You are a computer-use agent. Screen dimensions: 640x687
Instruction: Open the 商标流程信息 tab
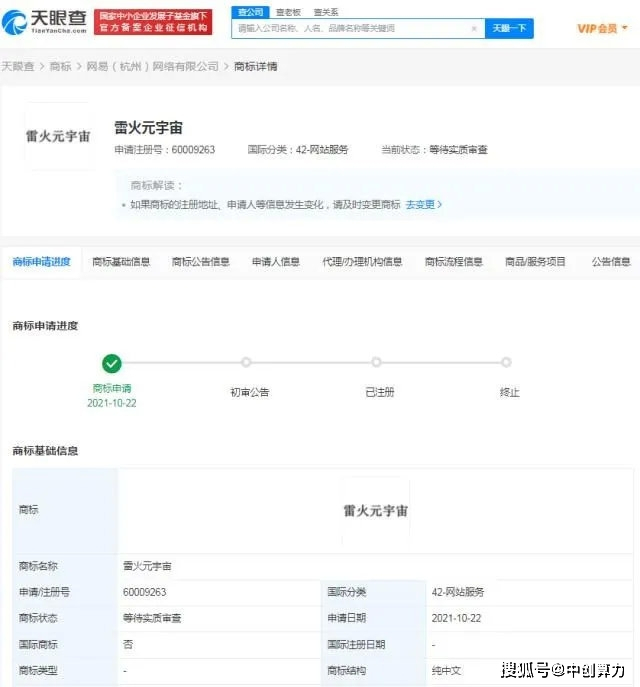[x=454, y=262]
